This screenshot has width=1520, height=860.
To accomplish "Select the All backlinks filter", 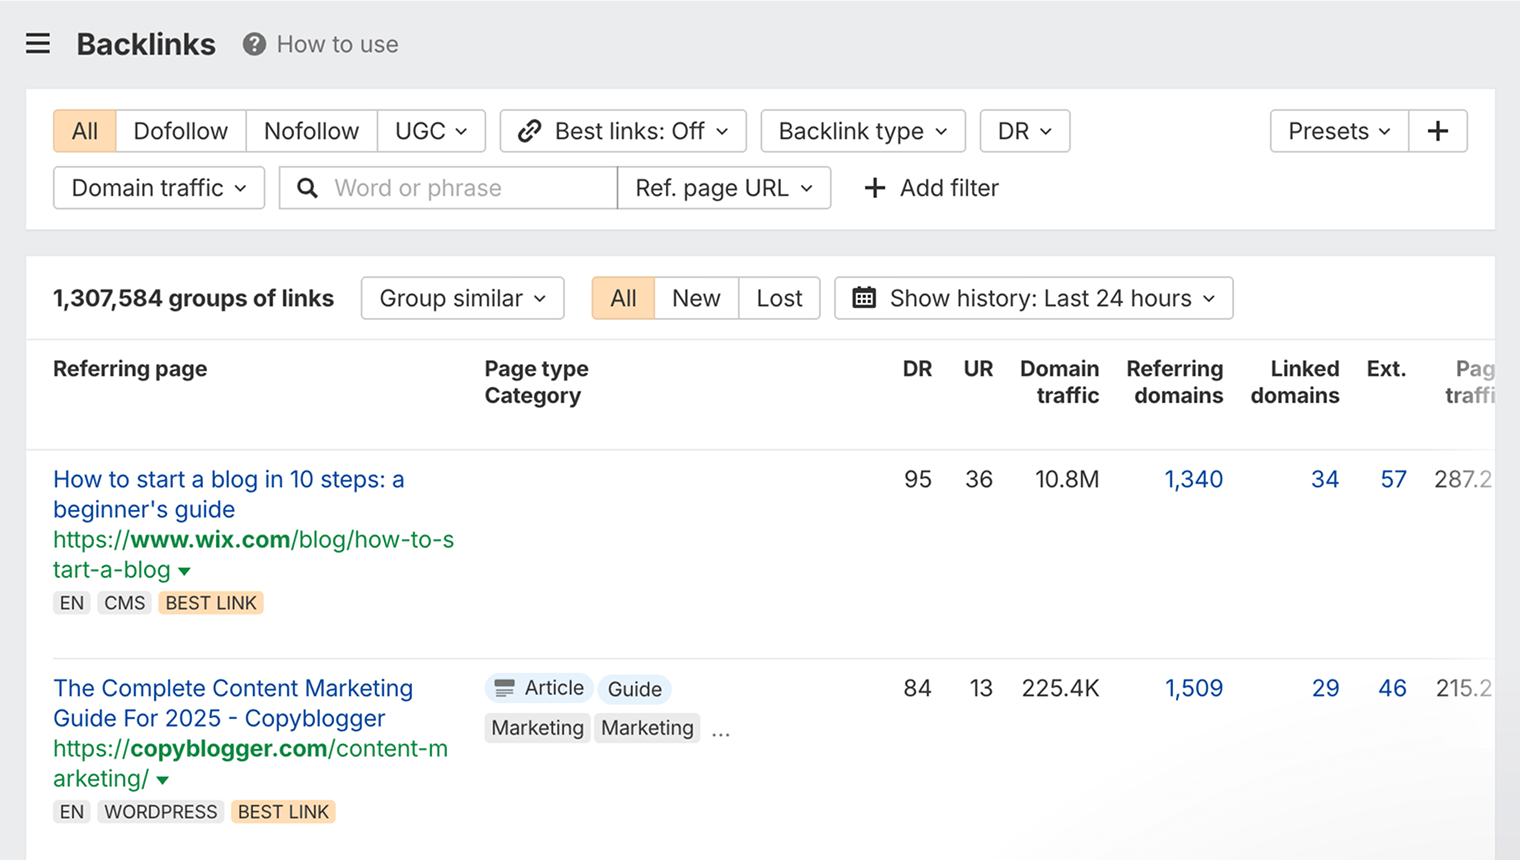I will pyautogui.click(x=84, y=130).
